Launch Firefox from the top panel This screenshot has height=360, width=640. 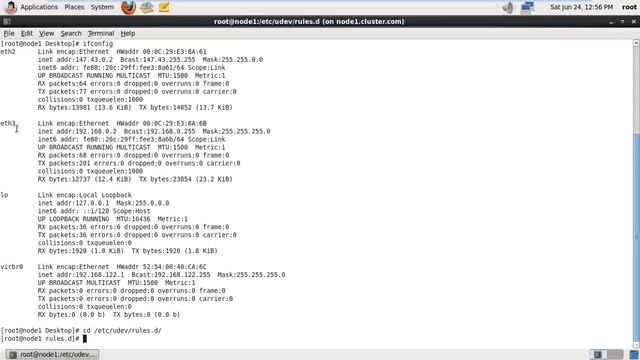coord(128,7)
